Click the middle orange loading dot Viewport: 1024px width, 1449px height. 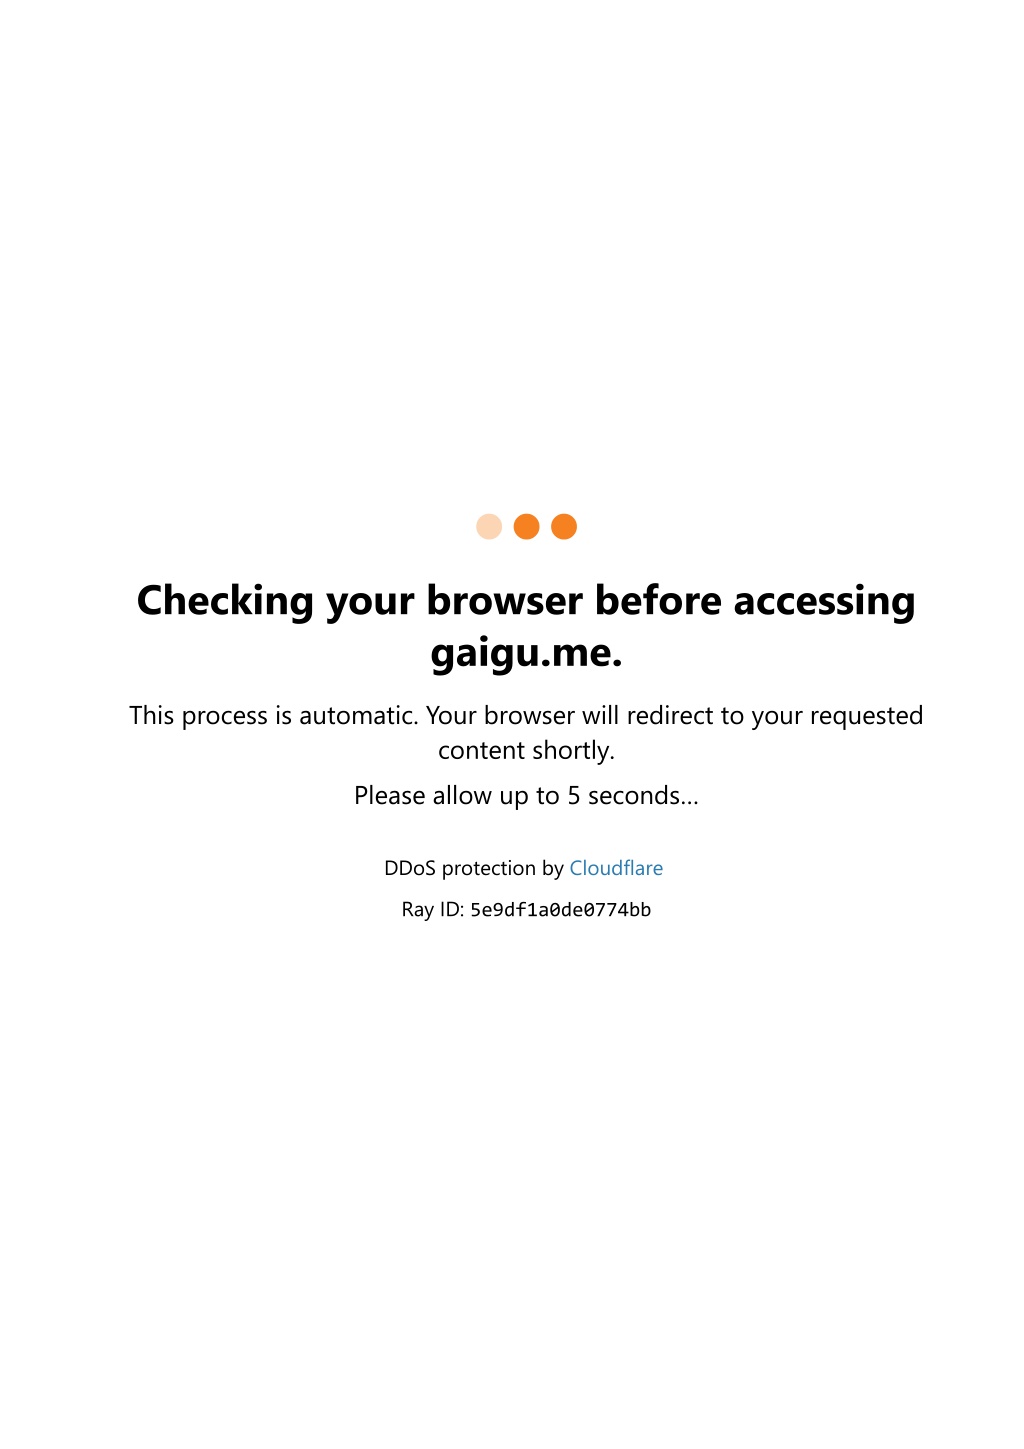pyautogui.click(x=527, y=527)
